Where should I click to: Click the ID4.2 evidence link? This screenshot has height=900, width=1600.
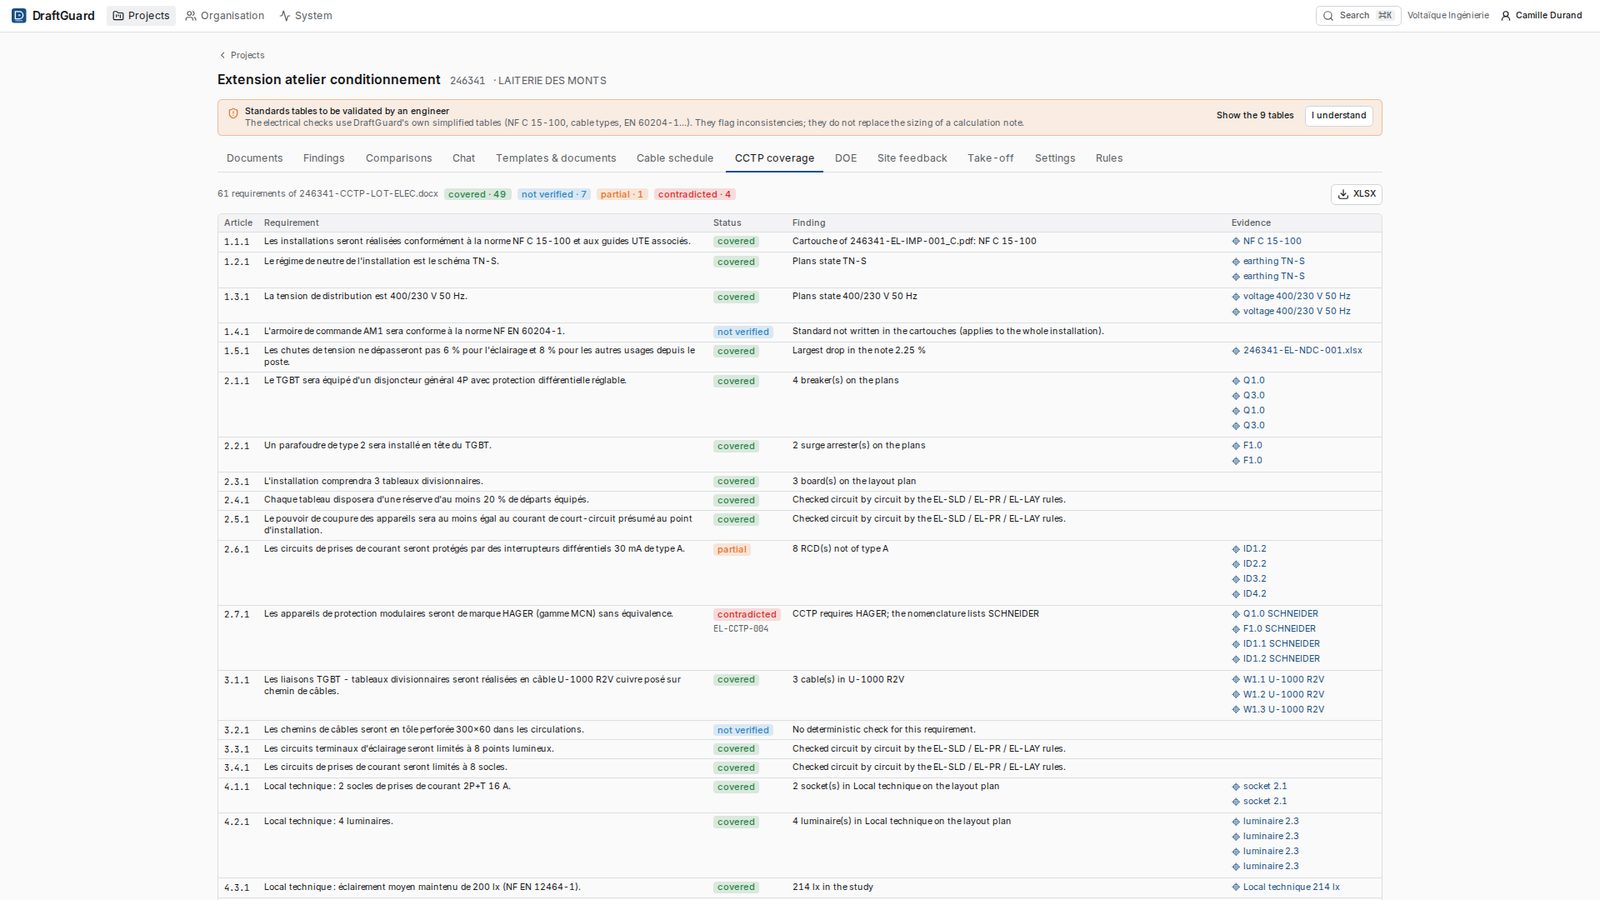pos(1249,594)
